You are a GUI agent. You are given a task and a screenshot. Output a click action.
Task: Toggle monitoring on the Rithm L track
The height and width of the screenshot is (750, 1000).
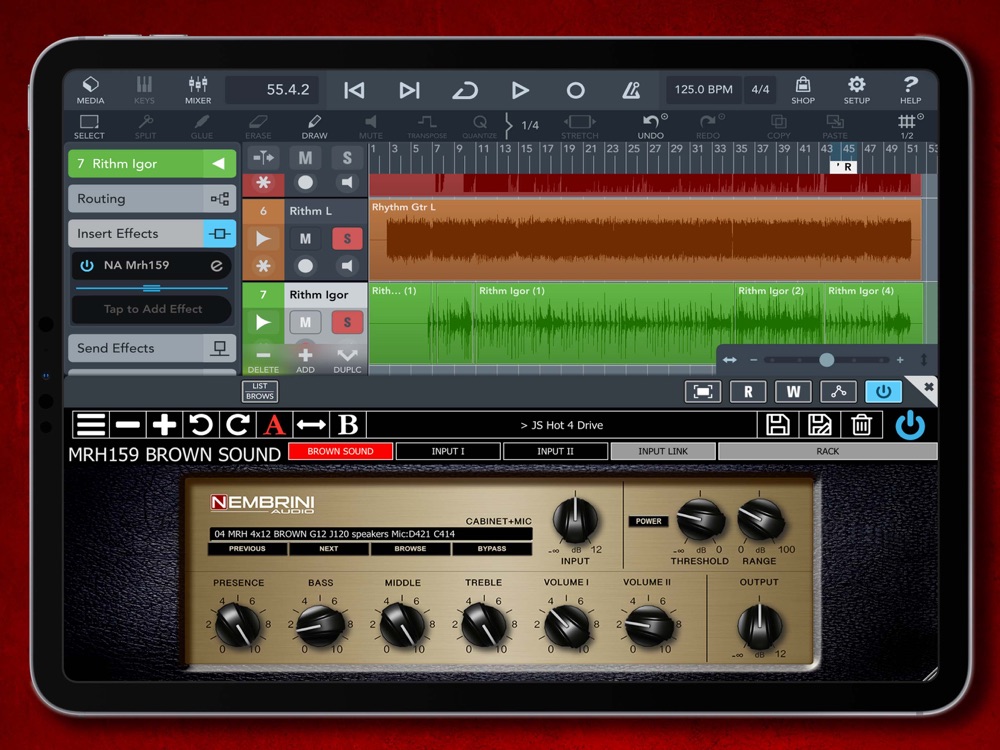[347, 266]
